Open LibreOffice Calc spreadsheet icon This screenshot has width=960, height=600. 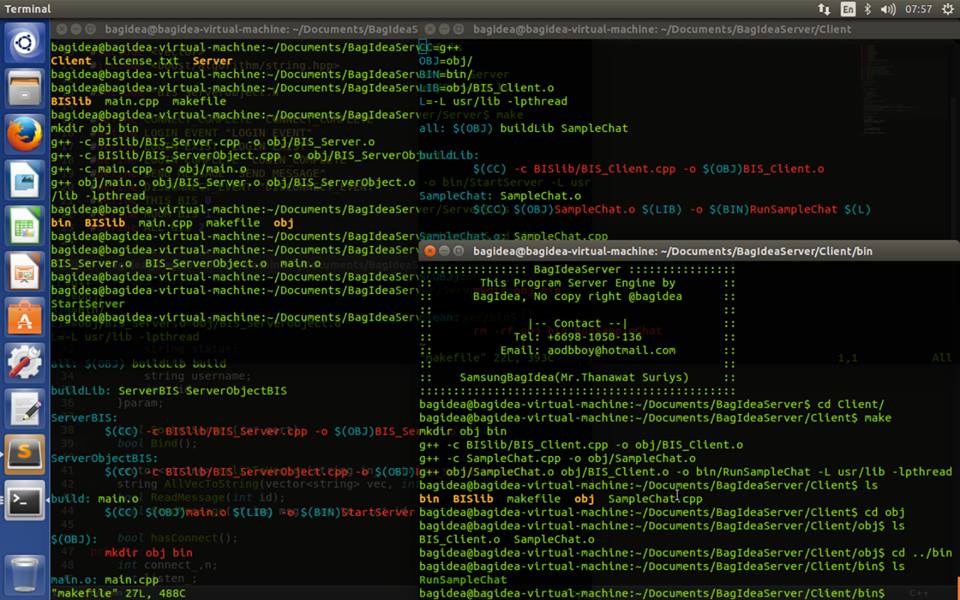point(25,226)
